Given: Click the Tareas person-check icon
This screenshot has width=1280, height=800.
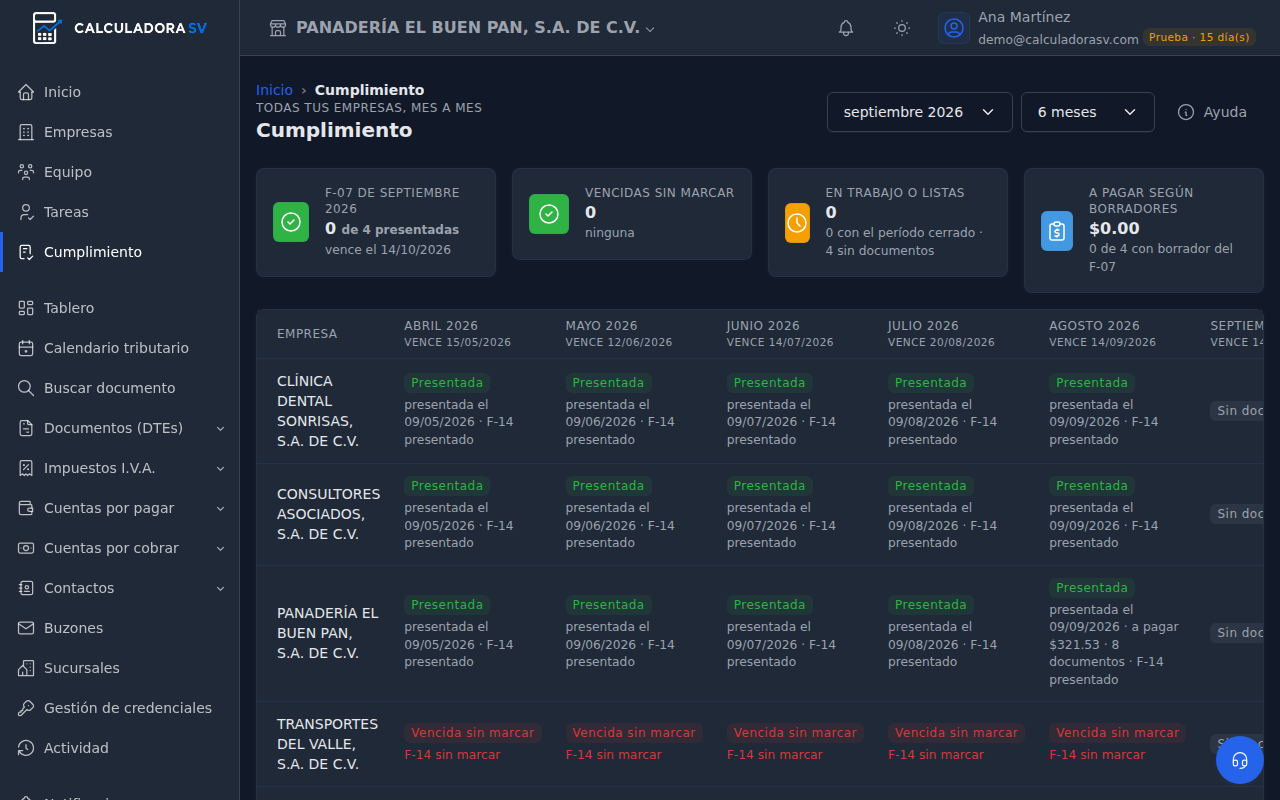Looking at the screenshot, I should click(26, 212).
